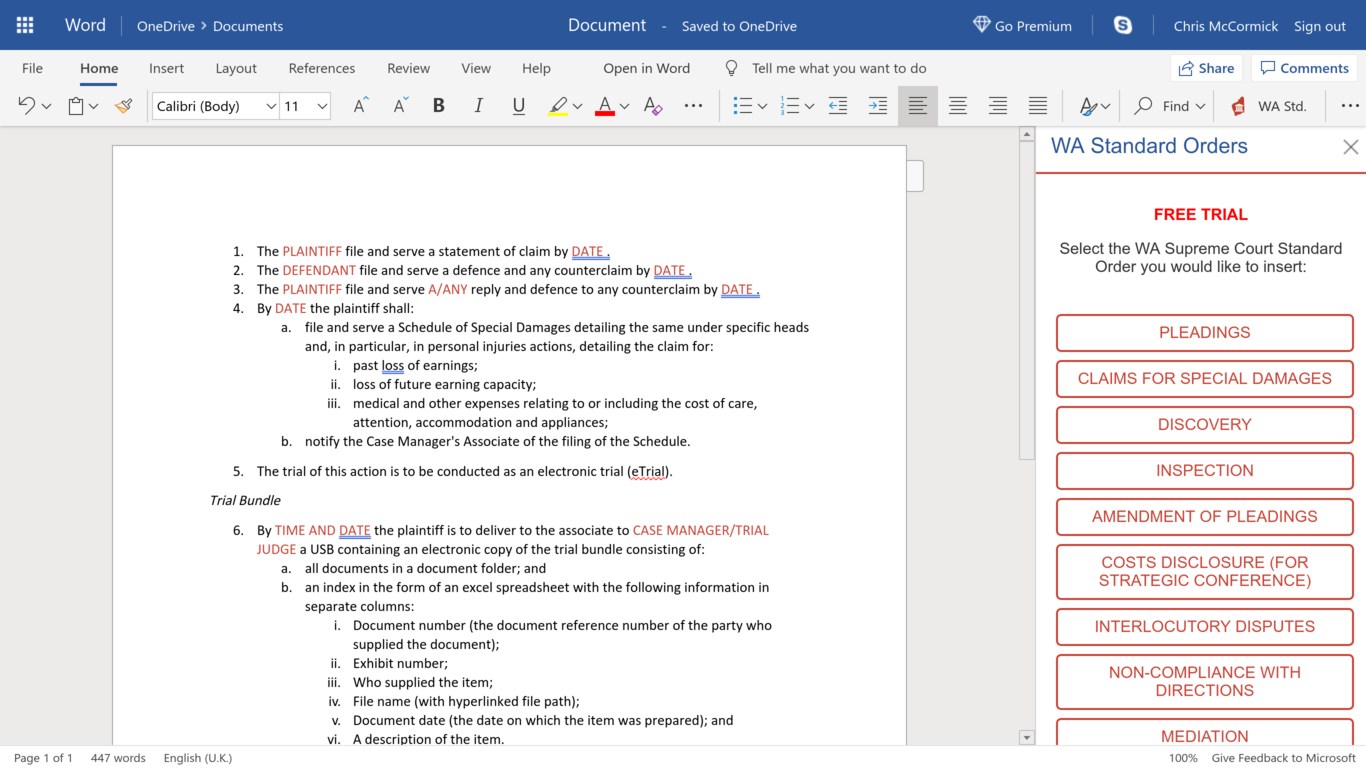This screenshot has height=768, width=1366.
Task: Click the Tell me what you want to do box
Action: (x=826, y=68)
